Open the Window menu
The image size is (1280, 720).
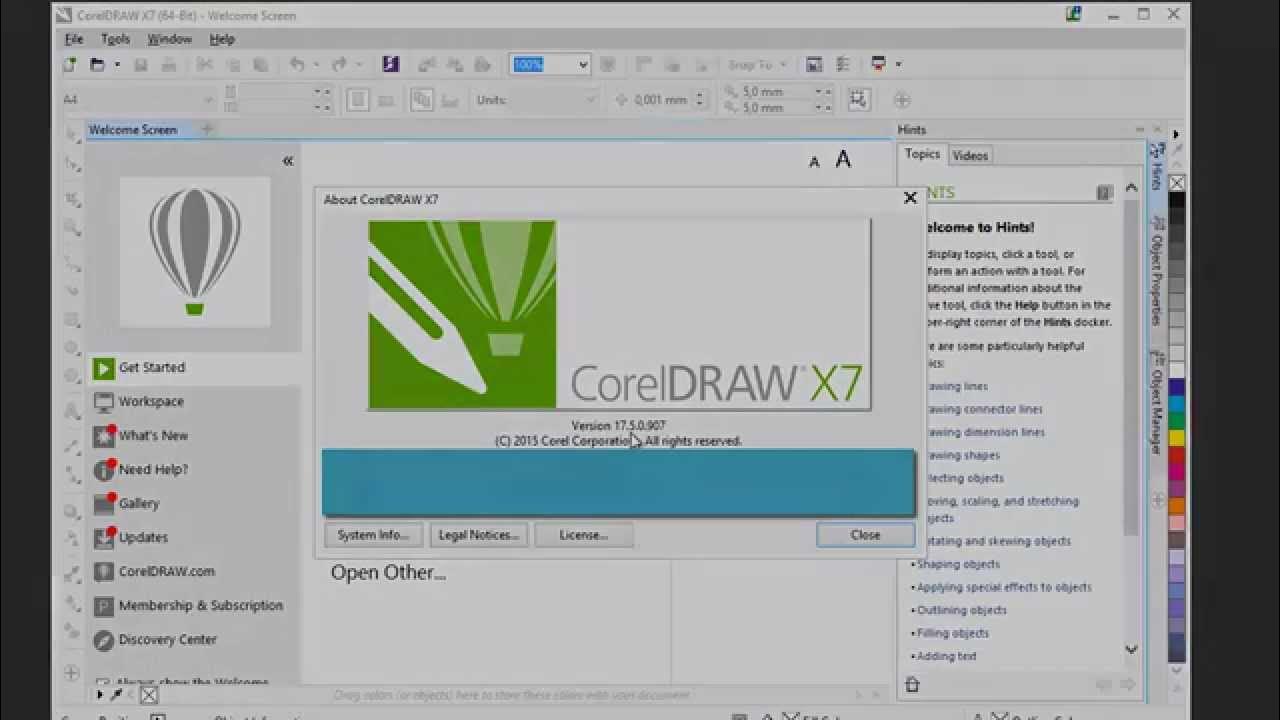(x=169, y=39)
